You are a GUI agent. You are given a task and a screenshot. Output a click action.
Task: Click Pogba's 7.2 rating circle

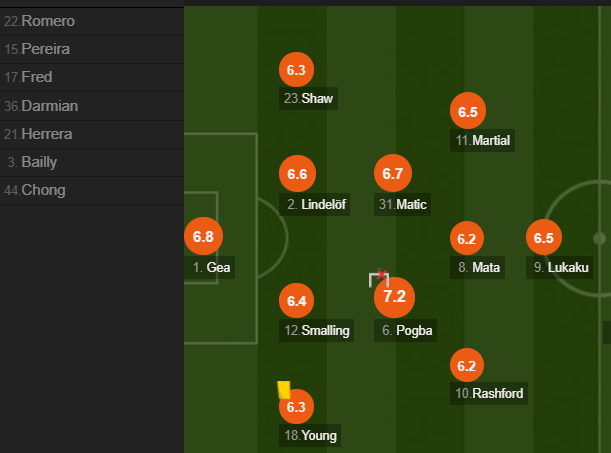[394, 297]
